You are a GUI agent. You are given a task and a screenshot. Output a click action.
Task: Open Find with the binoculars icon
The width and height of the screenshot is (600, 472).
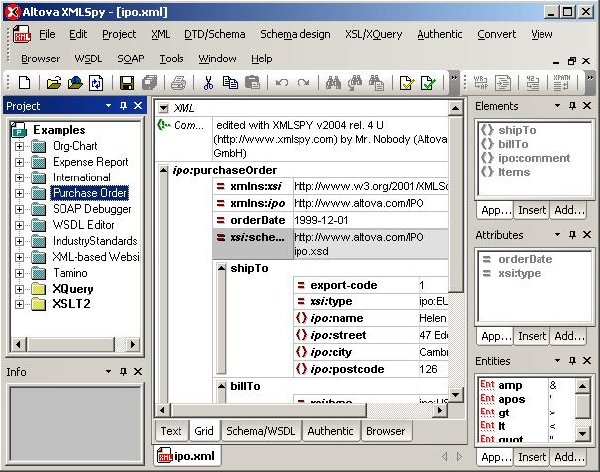[x=333, y=82]
